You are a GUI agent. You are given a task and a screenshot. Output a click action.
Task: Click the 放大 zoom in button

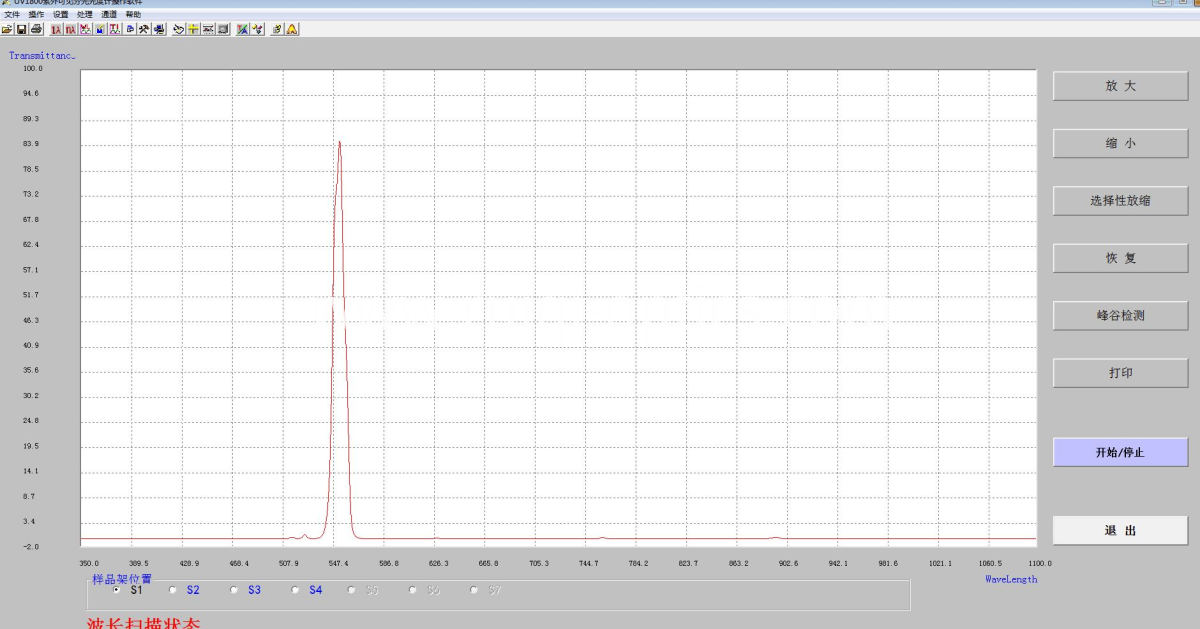coord(1120,86)
